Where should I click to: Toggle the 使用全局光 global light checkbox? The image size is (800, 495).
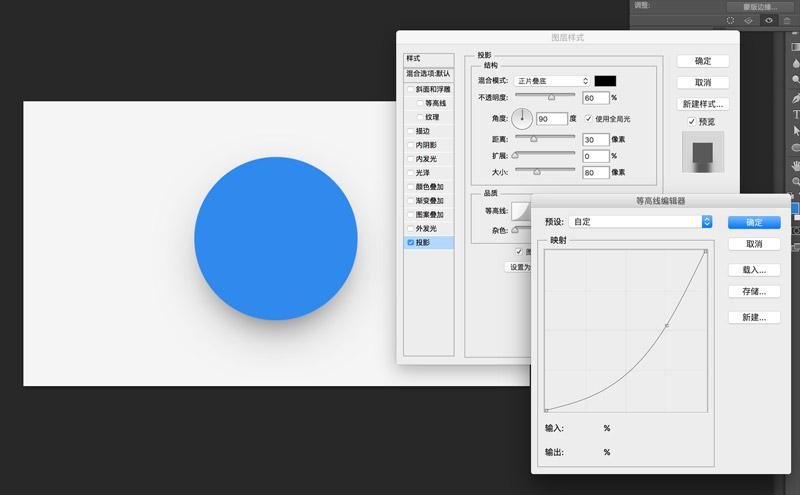pos(588,118)
